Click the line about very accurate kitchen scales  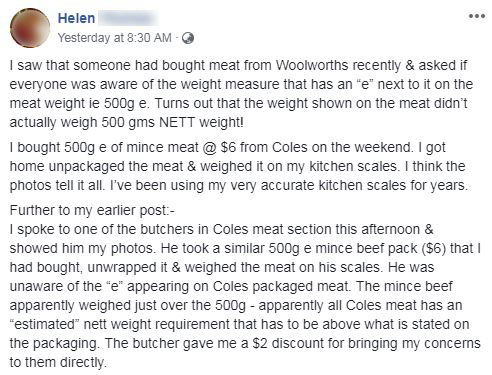239,185
